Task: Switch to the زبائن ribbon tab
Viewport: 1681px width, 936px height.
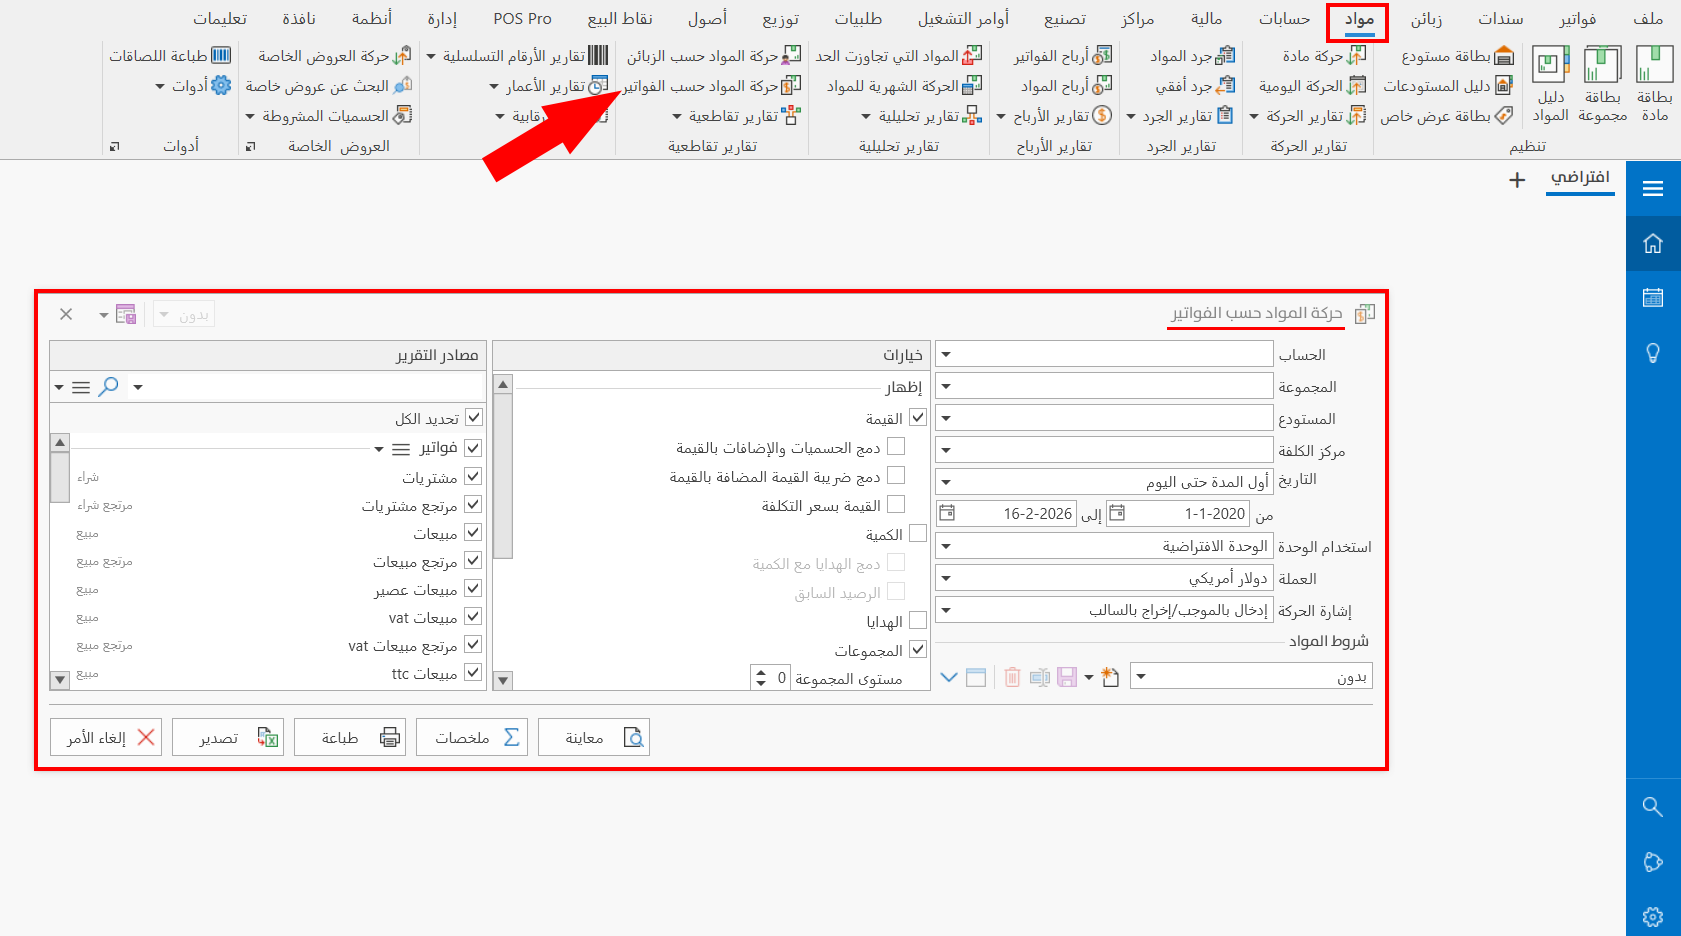Action: point(1425,18)
